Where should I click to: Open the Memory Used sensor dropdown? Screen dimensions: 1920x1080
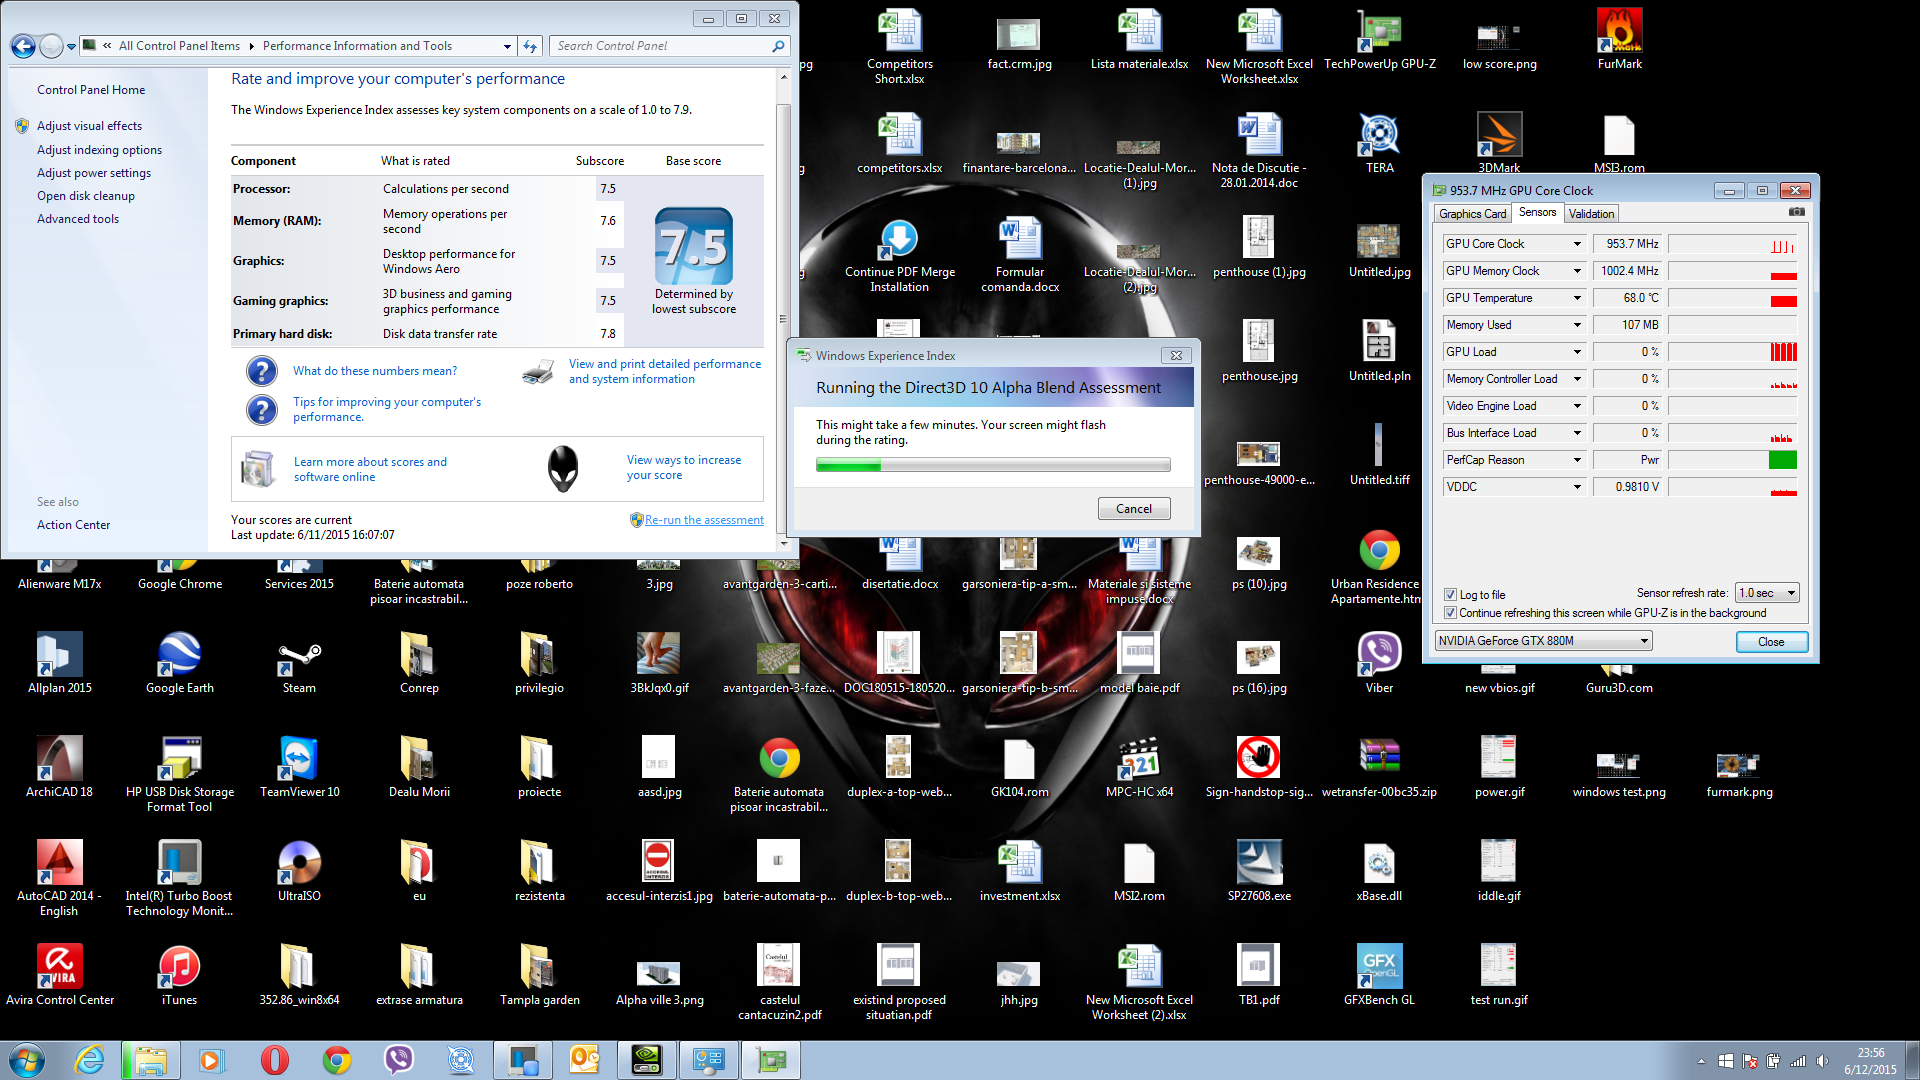coord(1577,325)
